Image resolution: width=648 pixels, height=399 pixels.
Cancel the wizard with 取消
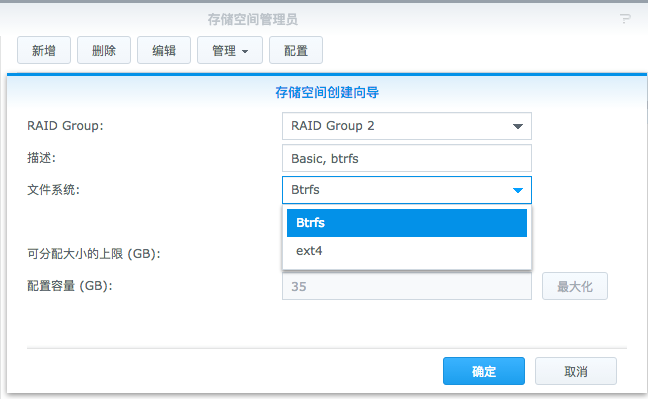[576, 371]
